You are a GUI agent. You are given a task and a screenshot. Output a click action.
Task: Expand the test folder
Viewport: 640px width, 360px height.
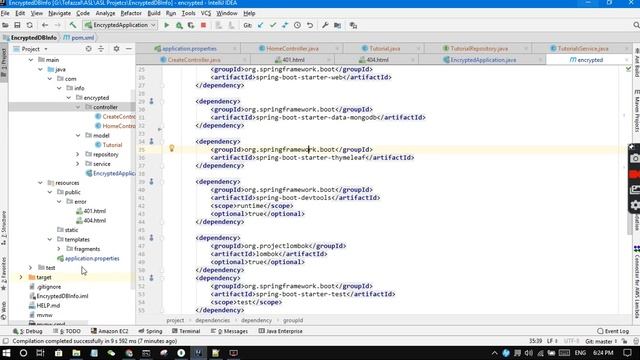[x=31, y=268]
